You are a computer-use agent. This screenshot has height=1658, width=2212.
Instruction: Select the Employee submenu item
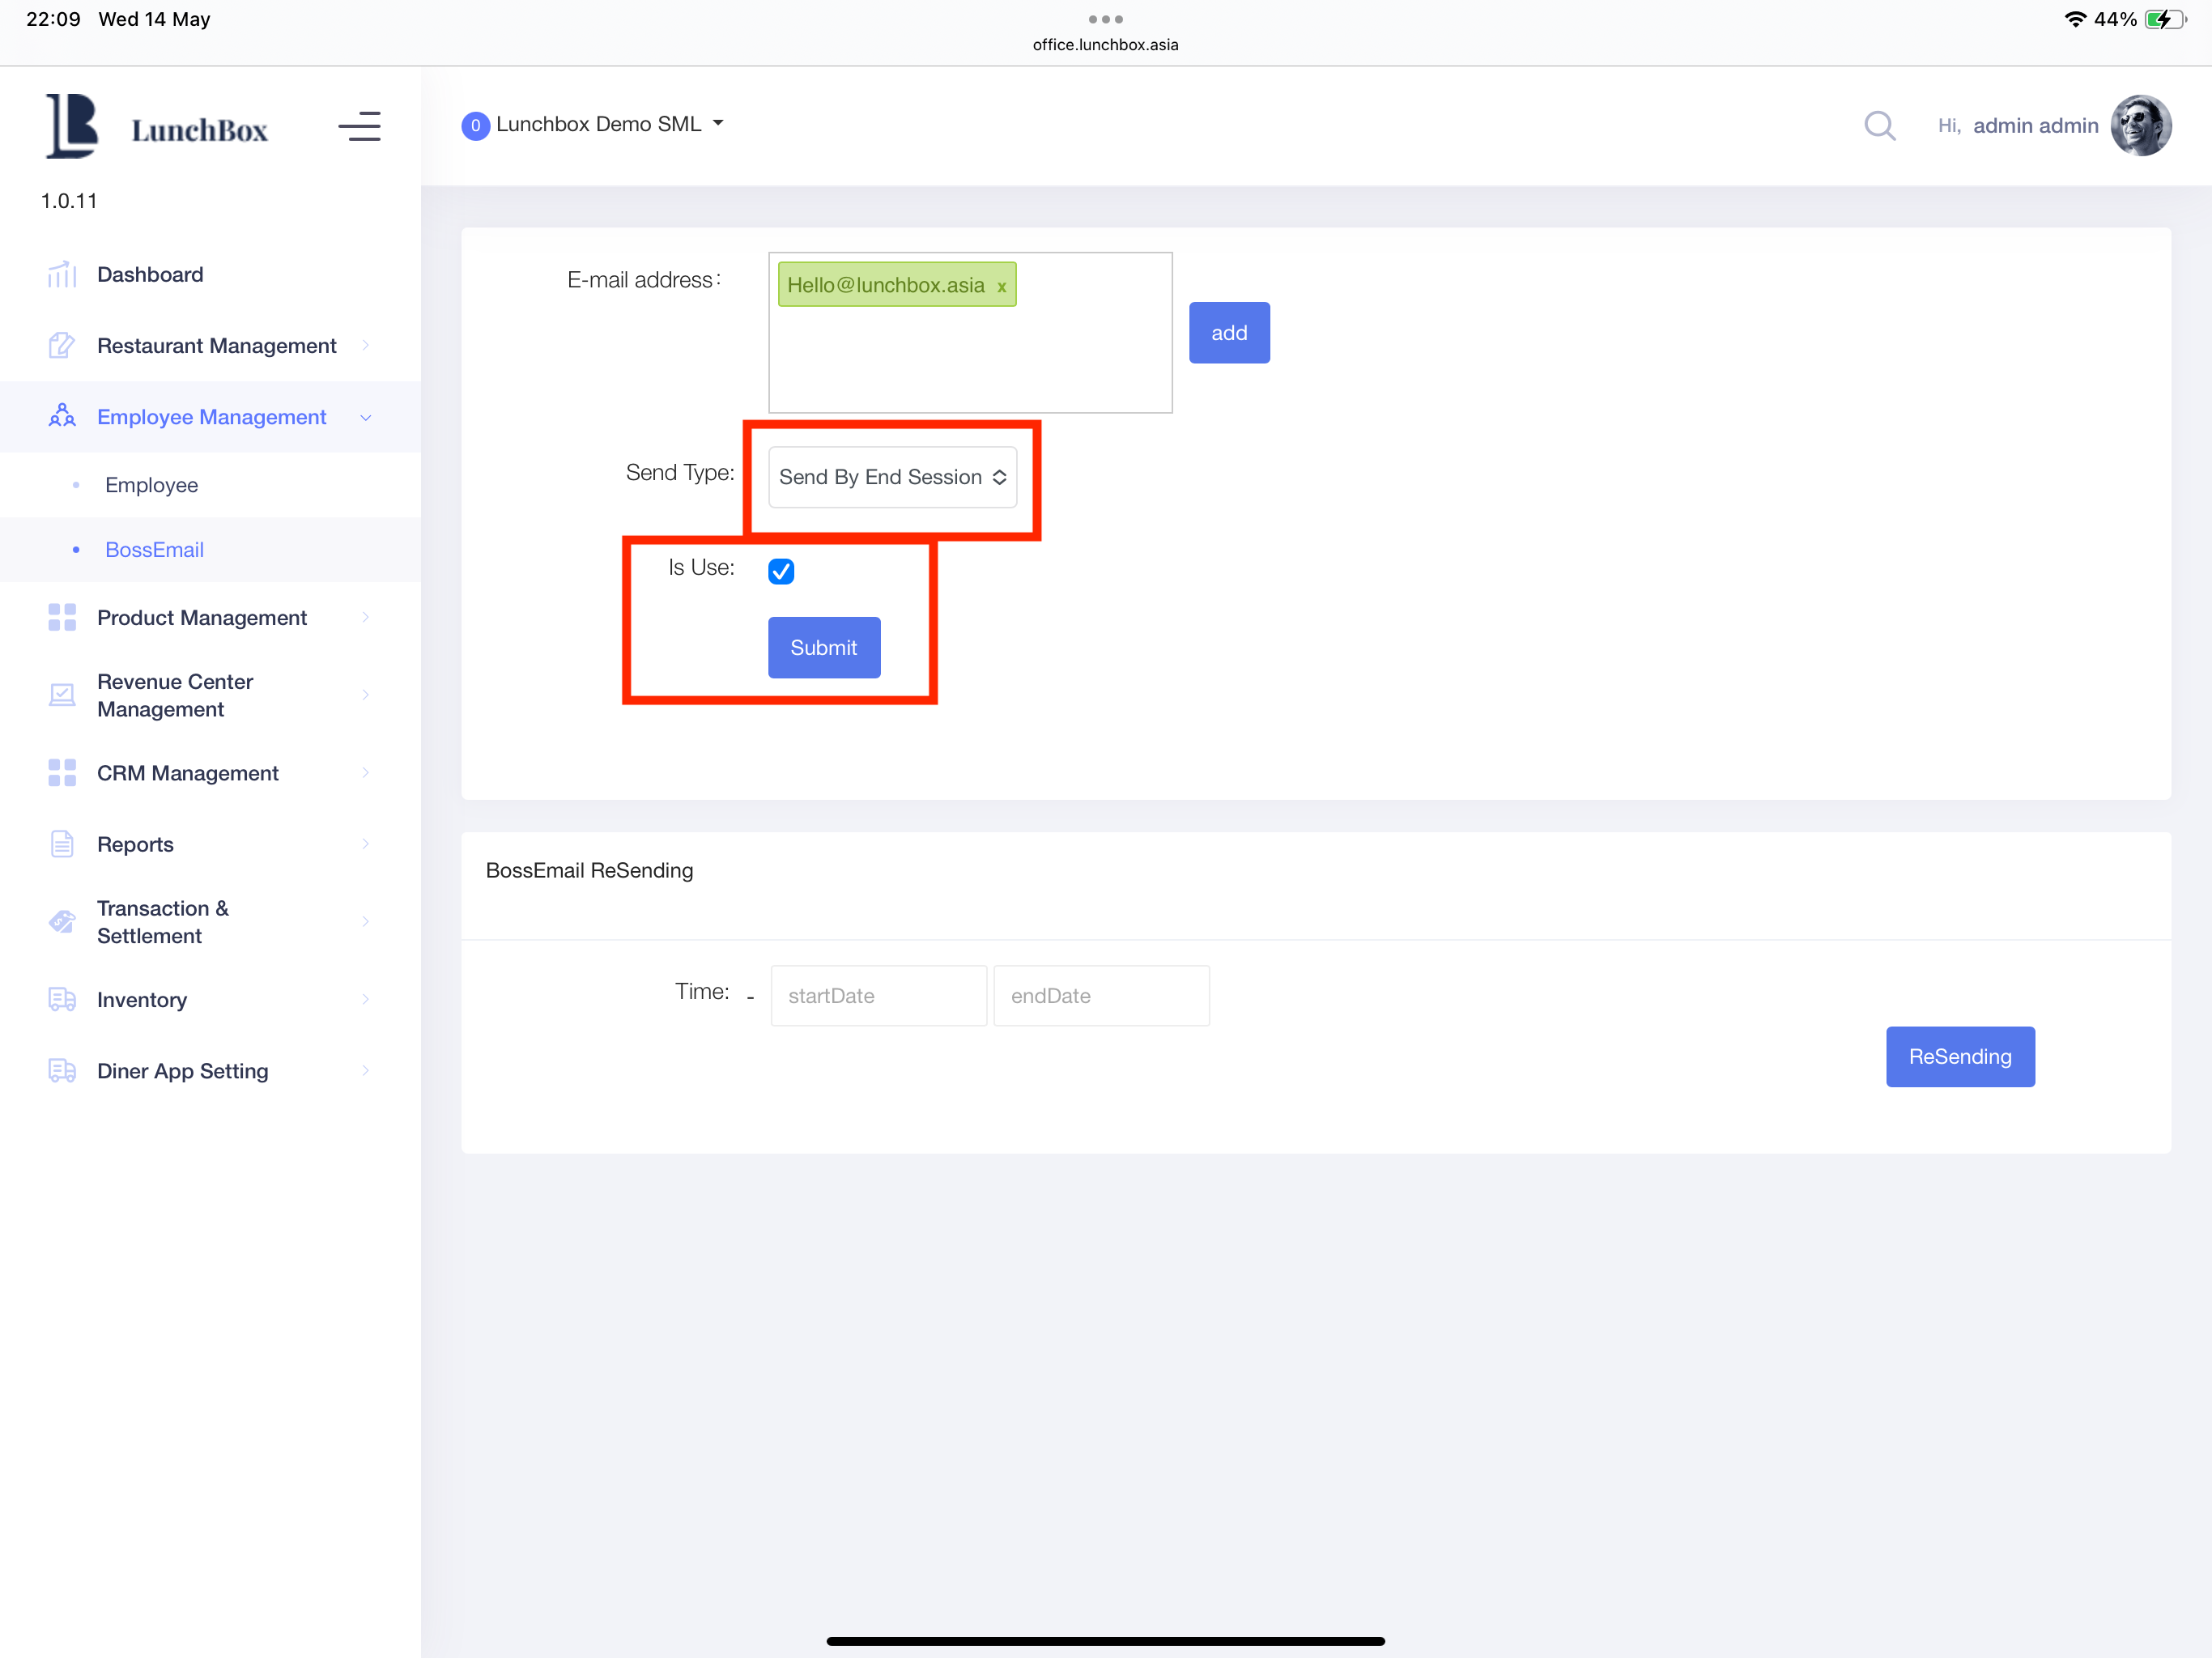pyautogui.click(x=210, y=485)
